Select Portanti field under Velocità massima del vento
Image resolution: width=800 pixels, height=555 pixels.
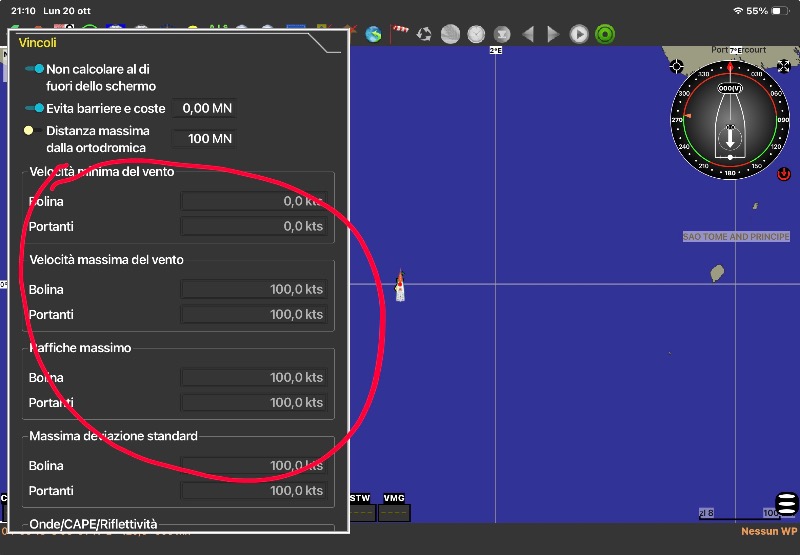tap(253, 314)
